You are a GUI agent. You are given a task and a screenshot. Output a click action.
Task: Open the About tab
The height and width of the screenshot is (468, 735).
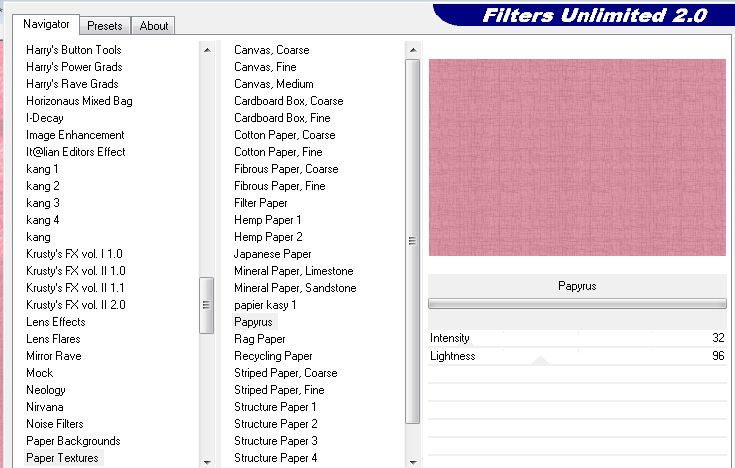[x=154, y=26]
